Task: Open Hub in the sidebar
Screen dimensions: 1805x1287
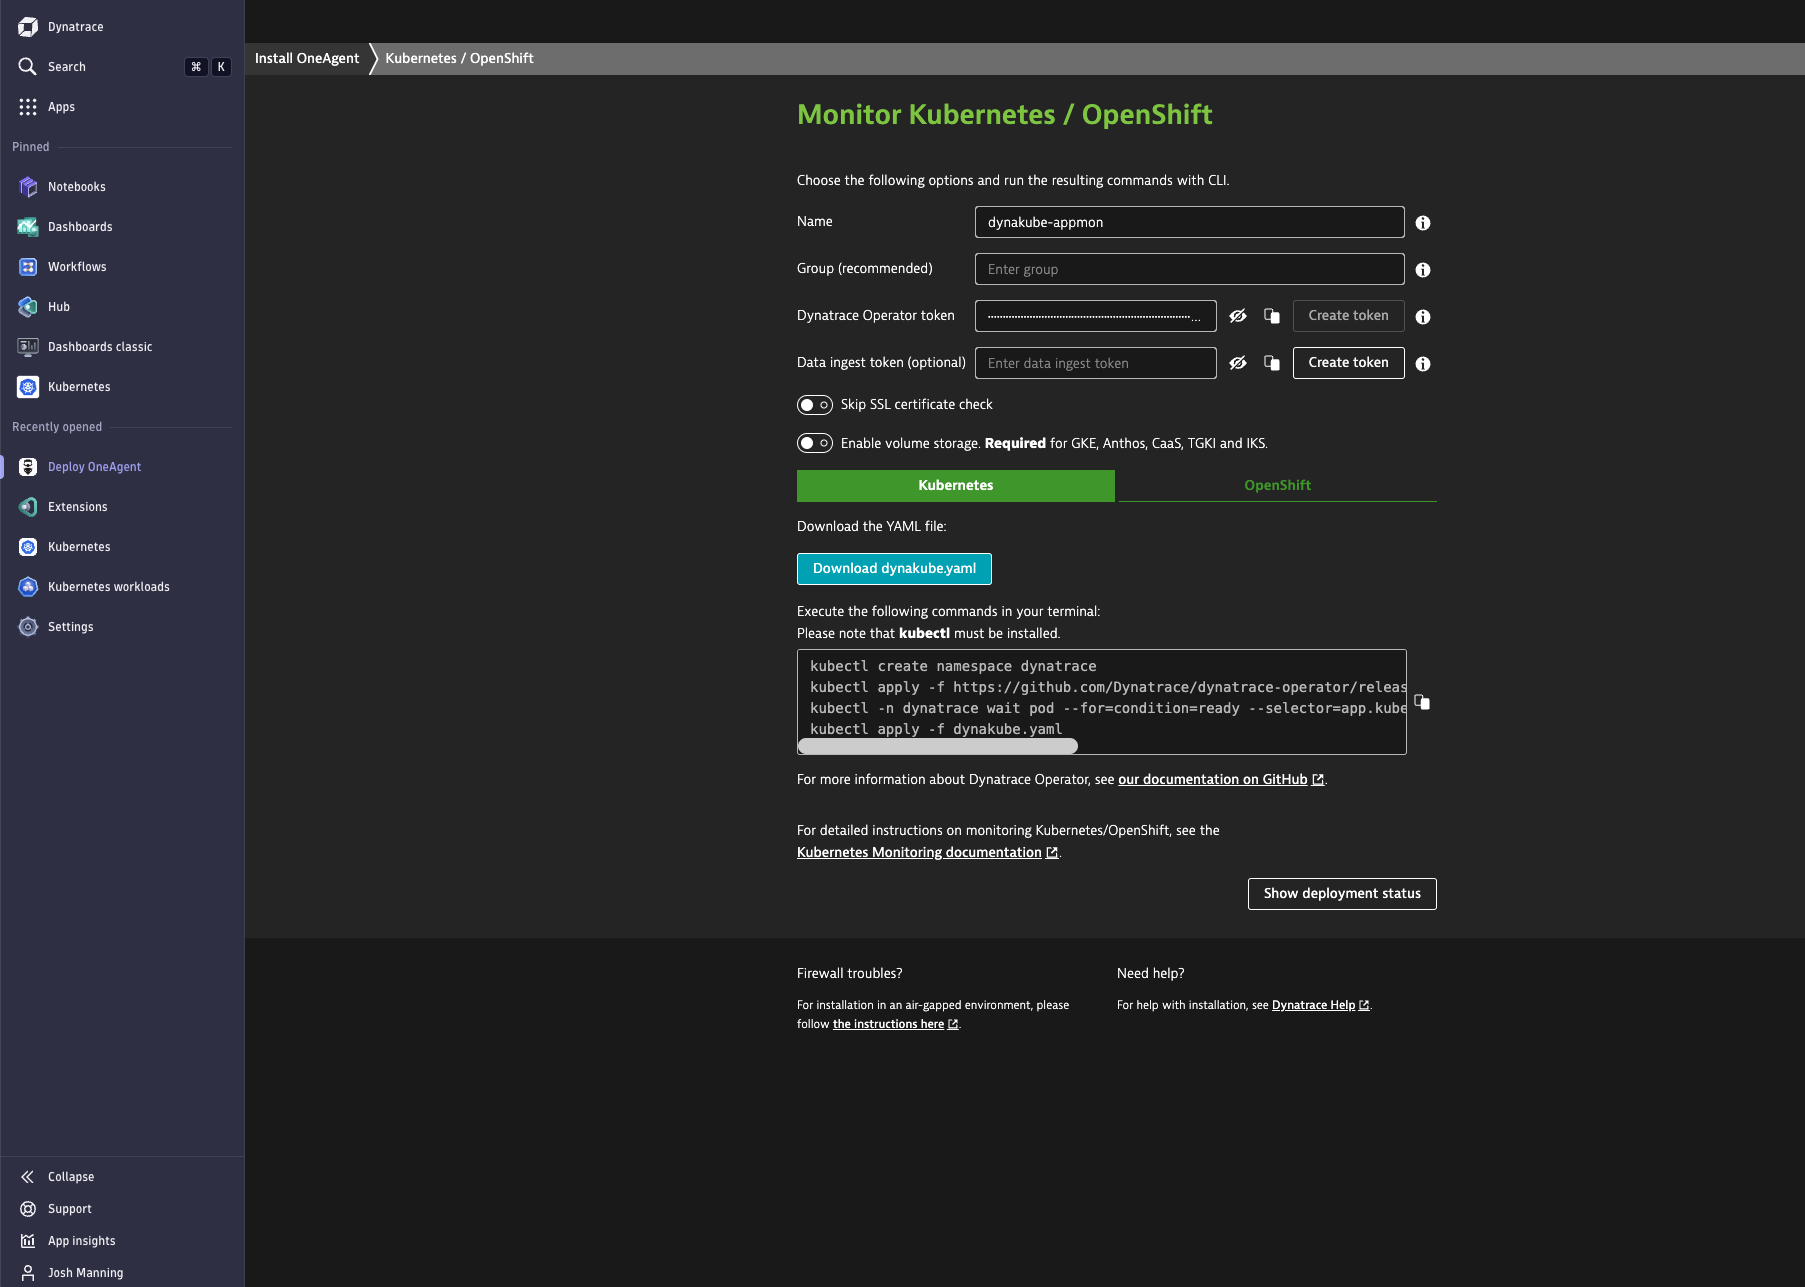Action: (x=58, y=307)
